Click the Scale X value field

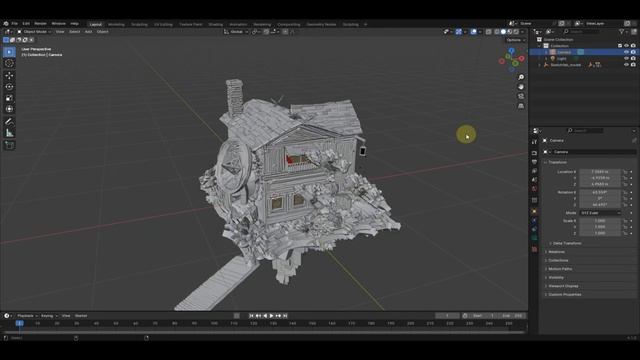point(600,221)
